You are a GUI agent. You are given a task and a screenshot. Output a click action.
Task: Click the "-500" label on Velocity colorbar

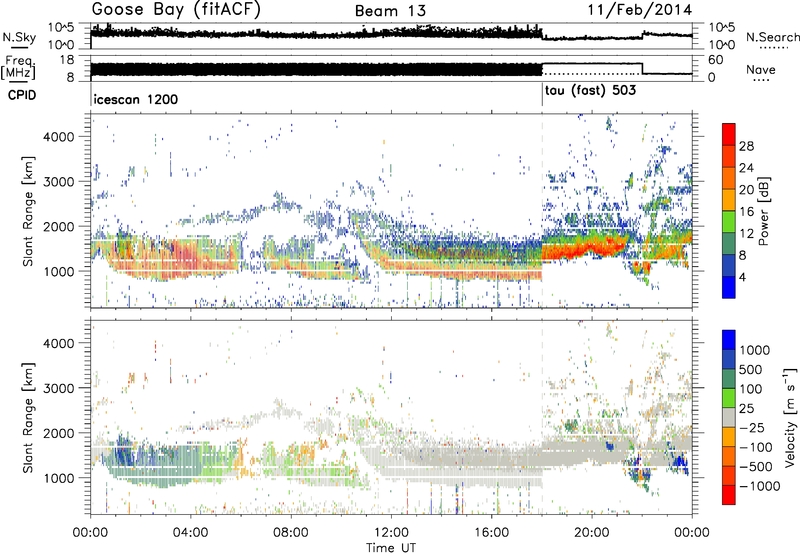(756, 467)
